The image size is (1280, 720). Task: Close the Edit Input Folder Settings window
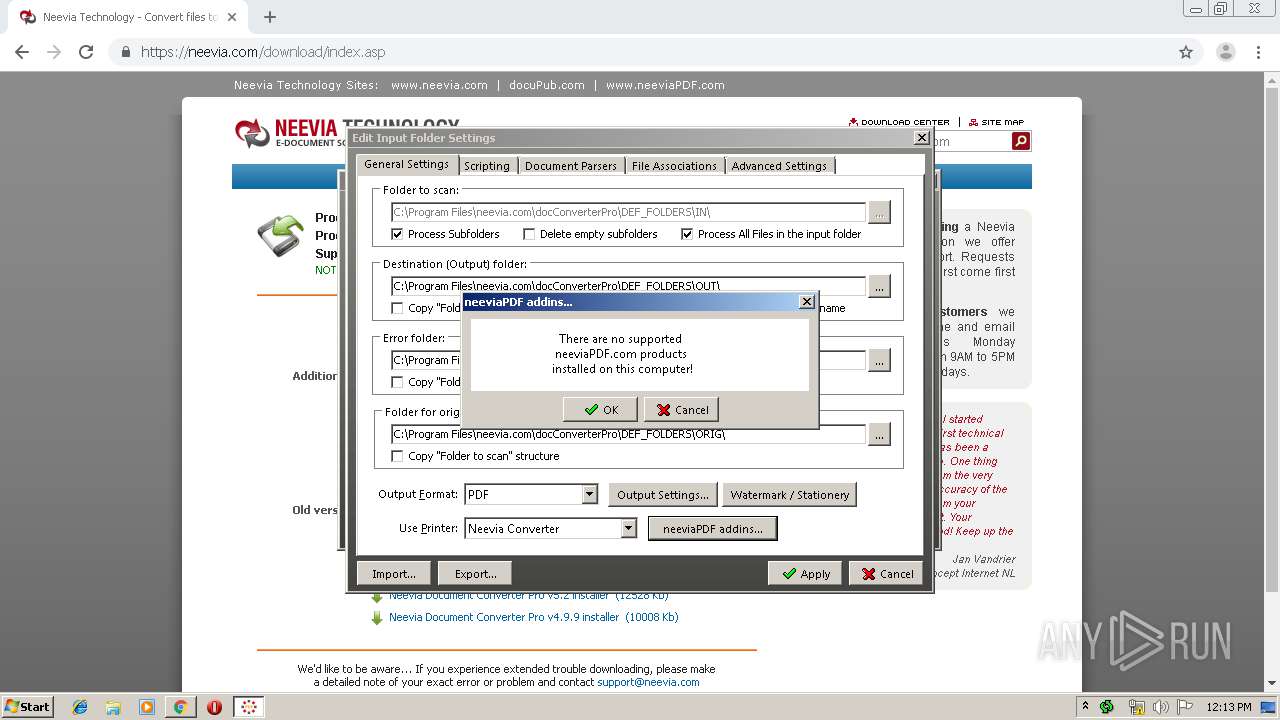coord(922,138)
